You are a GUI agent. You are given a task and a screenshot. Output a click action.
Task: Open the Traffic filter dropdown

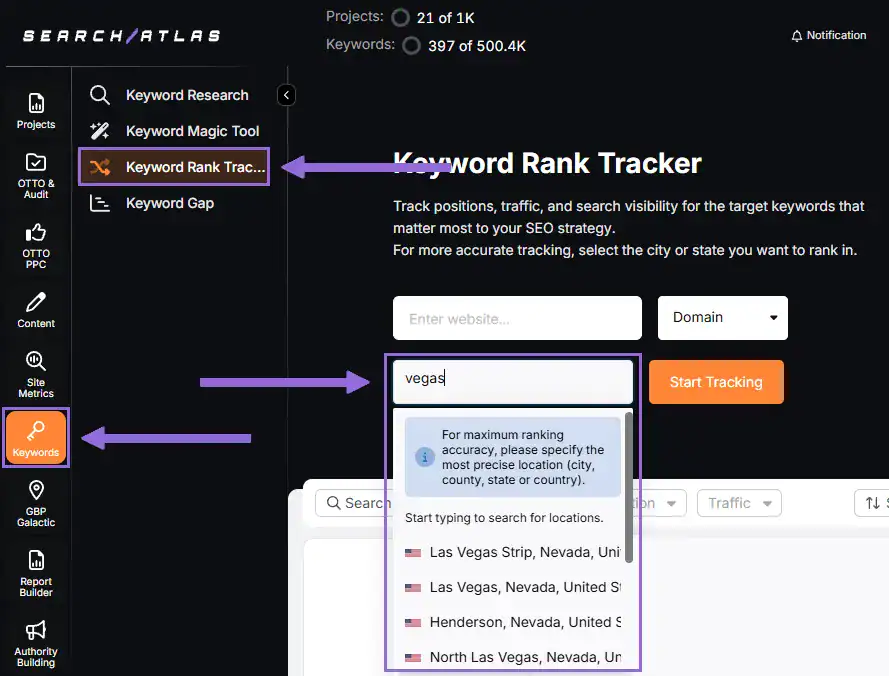739,503
